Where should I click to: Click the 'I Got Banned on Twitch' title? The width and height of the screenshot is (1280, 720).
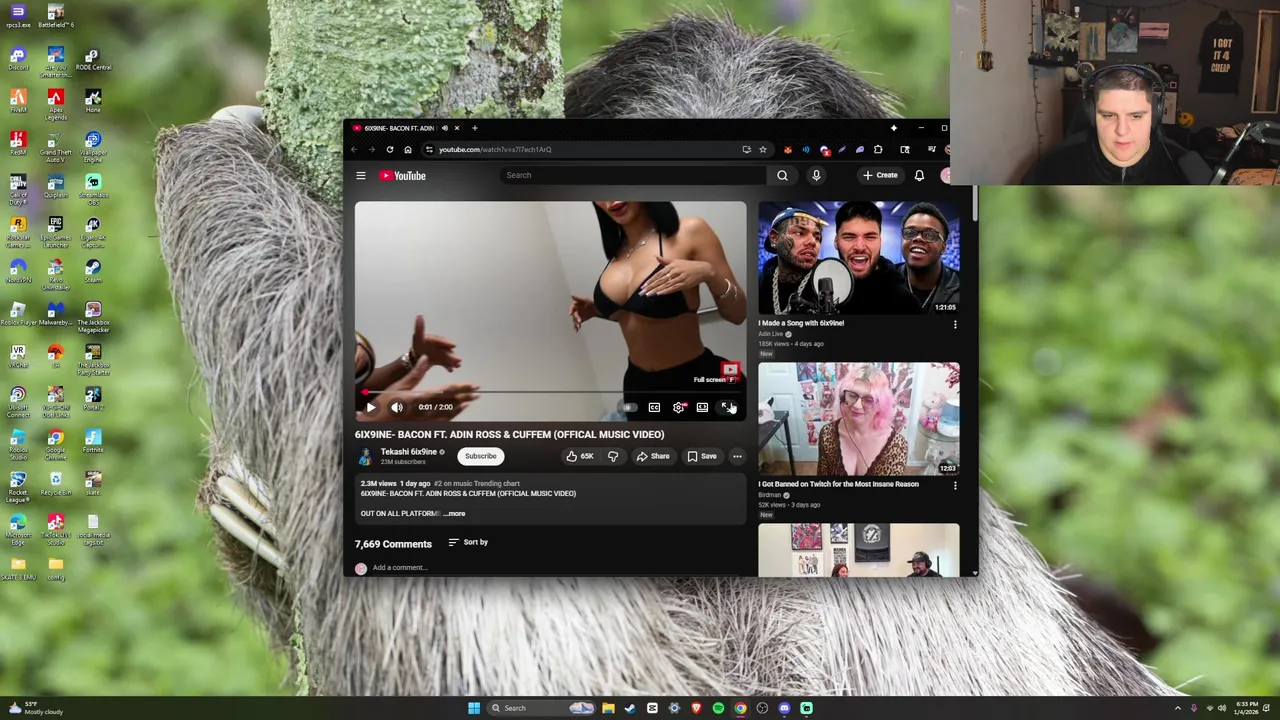click(x=838, y=484)
